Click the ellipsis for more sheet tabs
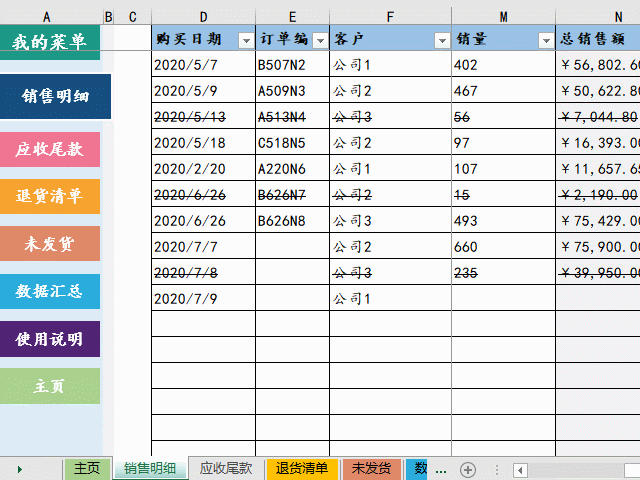The image size is (640, 480). tap(441, 469)
